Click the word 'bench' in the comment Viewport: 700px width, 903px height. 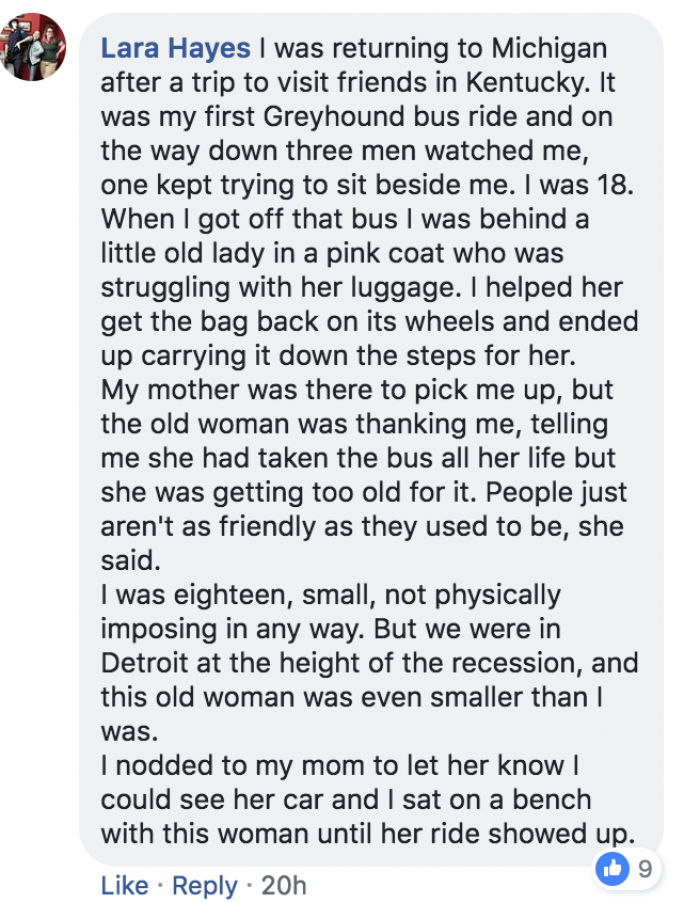(551, 799)
